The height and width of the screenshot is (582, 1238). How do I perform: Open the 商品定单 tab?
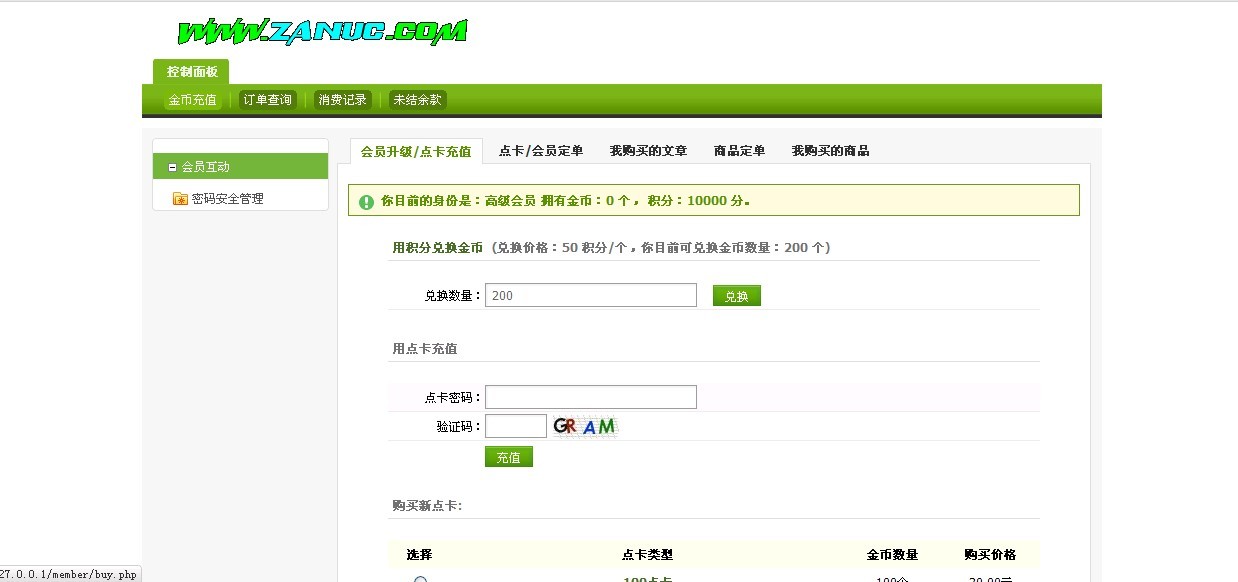(739, 151)
